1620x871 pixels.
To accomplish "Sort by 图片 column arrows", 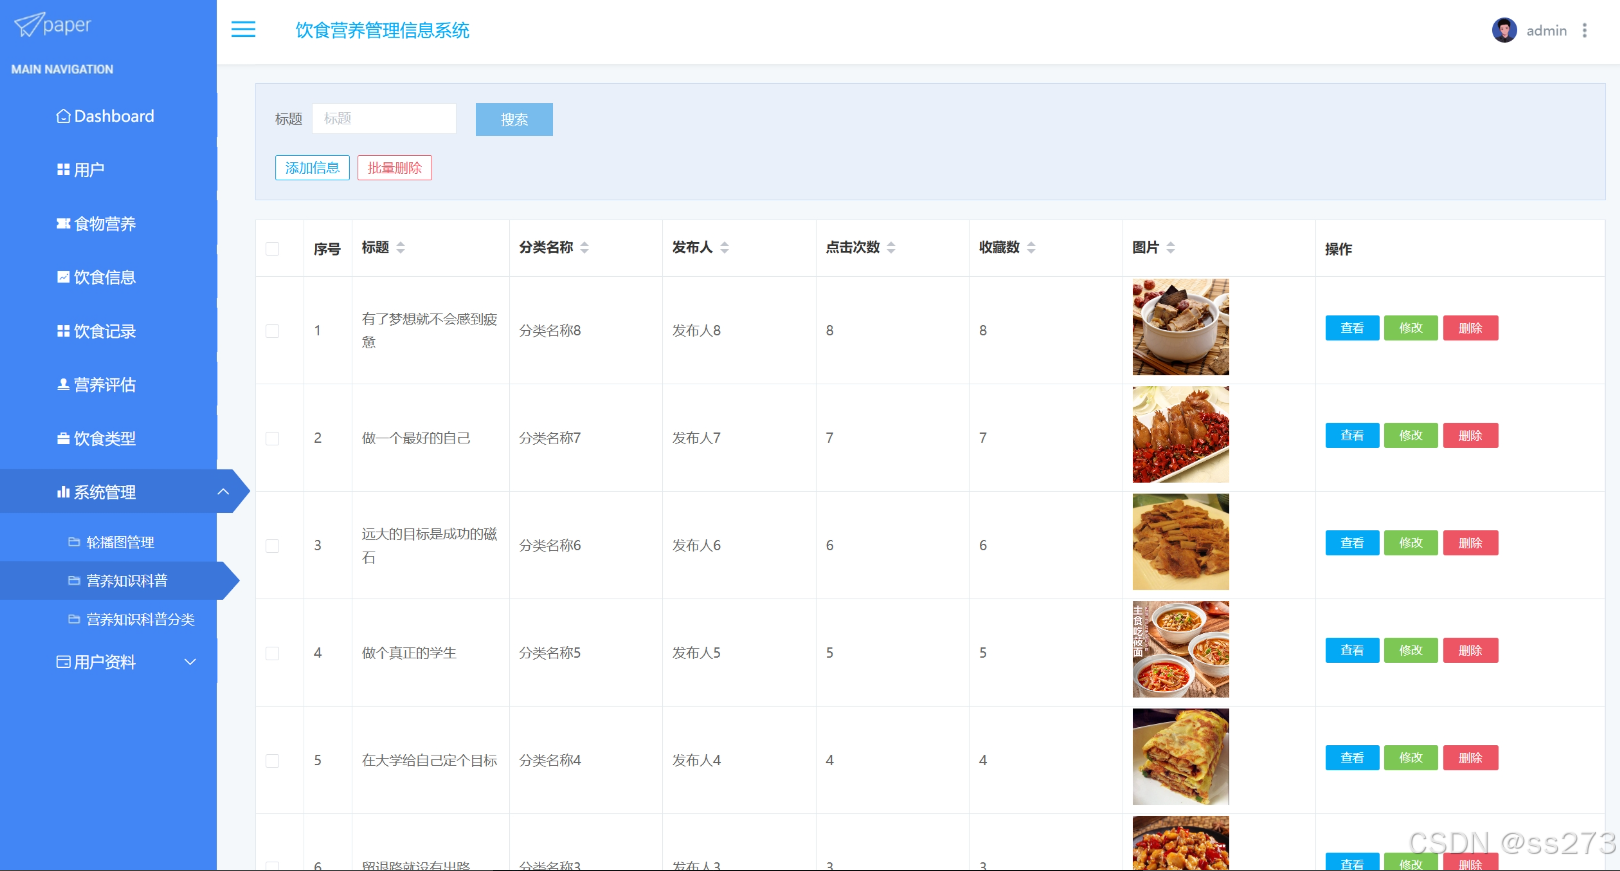I will [x=1170, y=247].
